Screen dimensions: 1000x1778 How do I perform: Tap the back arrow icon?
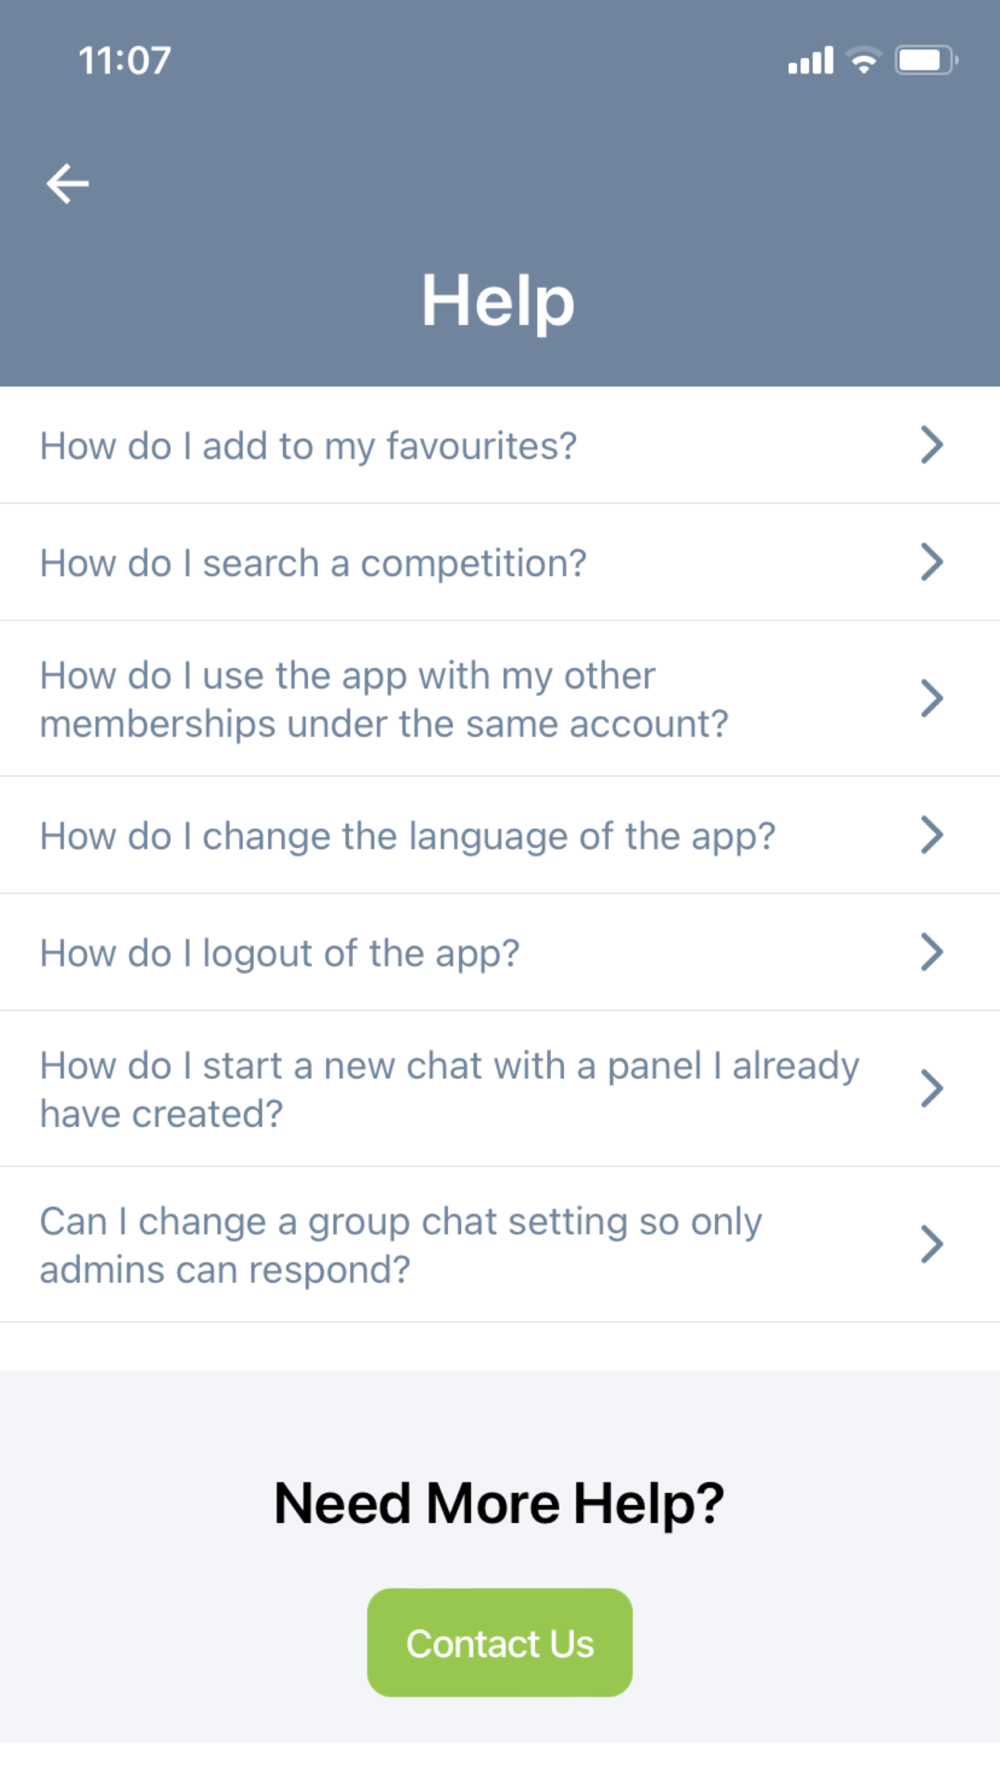click(67, 184)
